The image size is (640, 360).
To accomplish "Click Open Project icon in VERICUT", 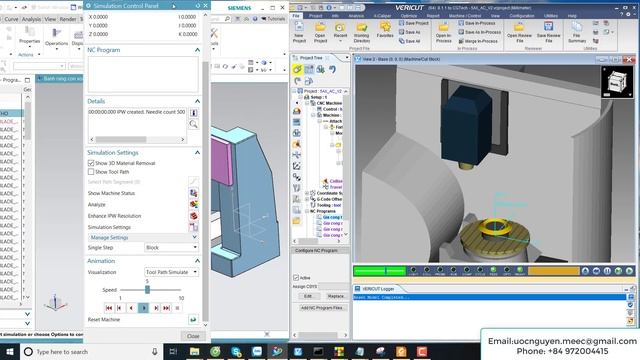I will [x=320, y=28].
